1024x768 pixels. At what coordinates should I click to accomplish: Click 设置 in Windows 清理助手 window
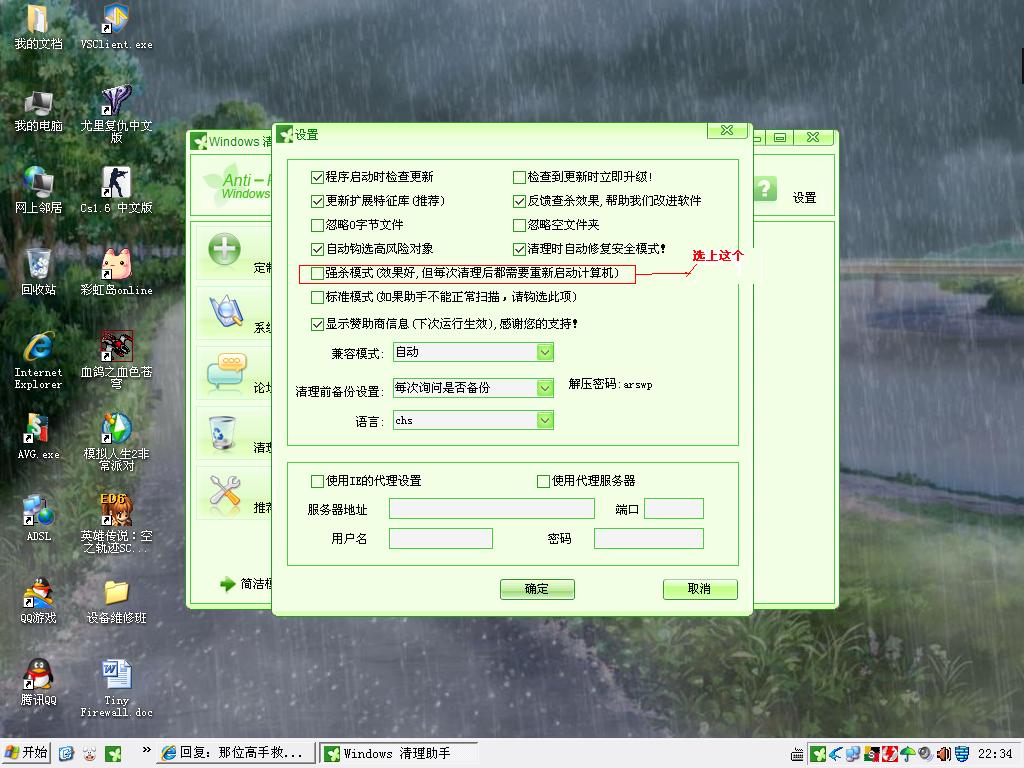coord(804,197)
